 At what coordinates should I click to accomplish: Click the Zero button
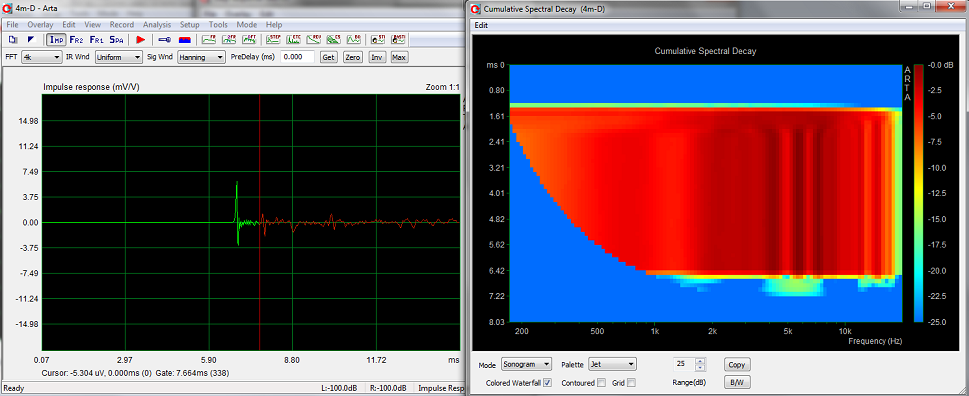click(x=352, y=57)
